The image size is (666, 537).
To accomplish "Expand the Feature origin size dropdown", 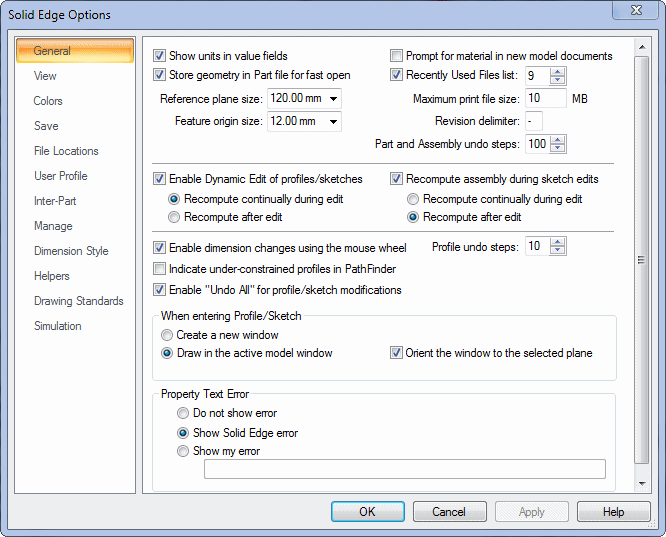I will [332, 121].
